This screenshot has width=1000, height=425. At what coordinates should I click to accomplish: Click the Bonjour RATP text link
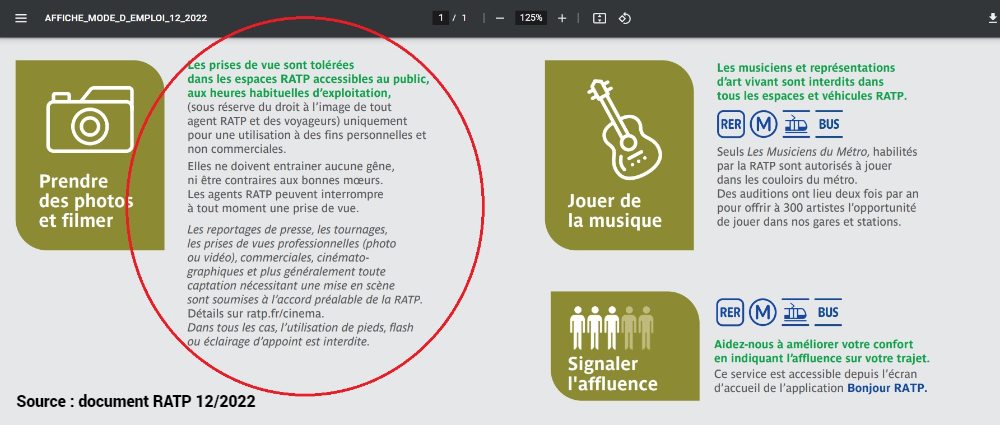coord(887,387)
